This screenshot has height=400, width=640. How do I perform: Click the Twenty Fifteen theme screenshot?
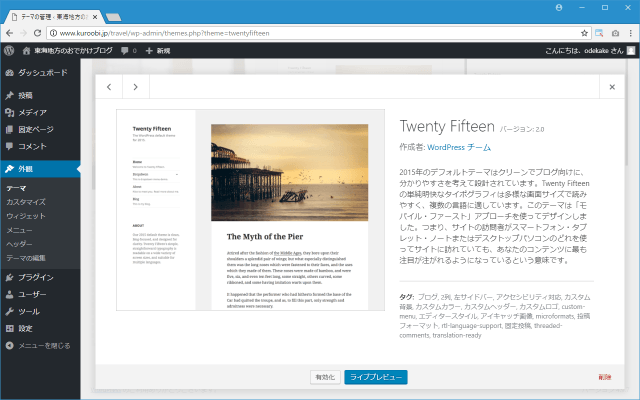(x=250, y=210)
